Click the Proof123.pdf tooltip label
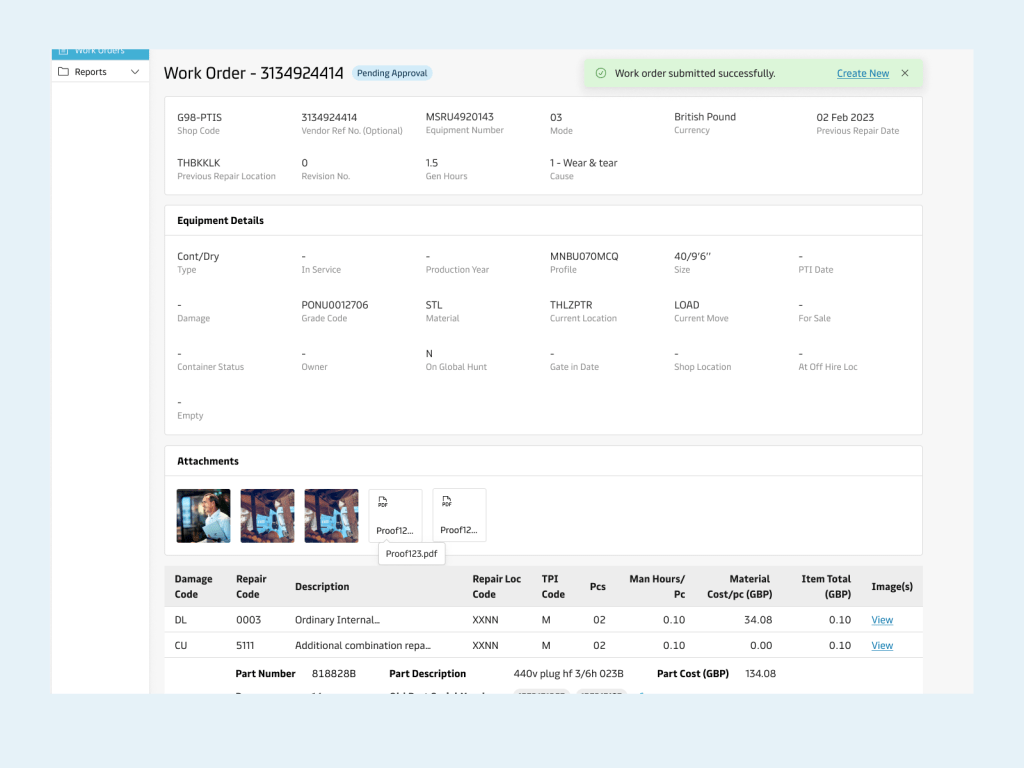Image resolution: width=1024 pixels, height=768 pixels. coord(411,554)
